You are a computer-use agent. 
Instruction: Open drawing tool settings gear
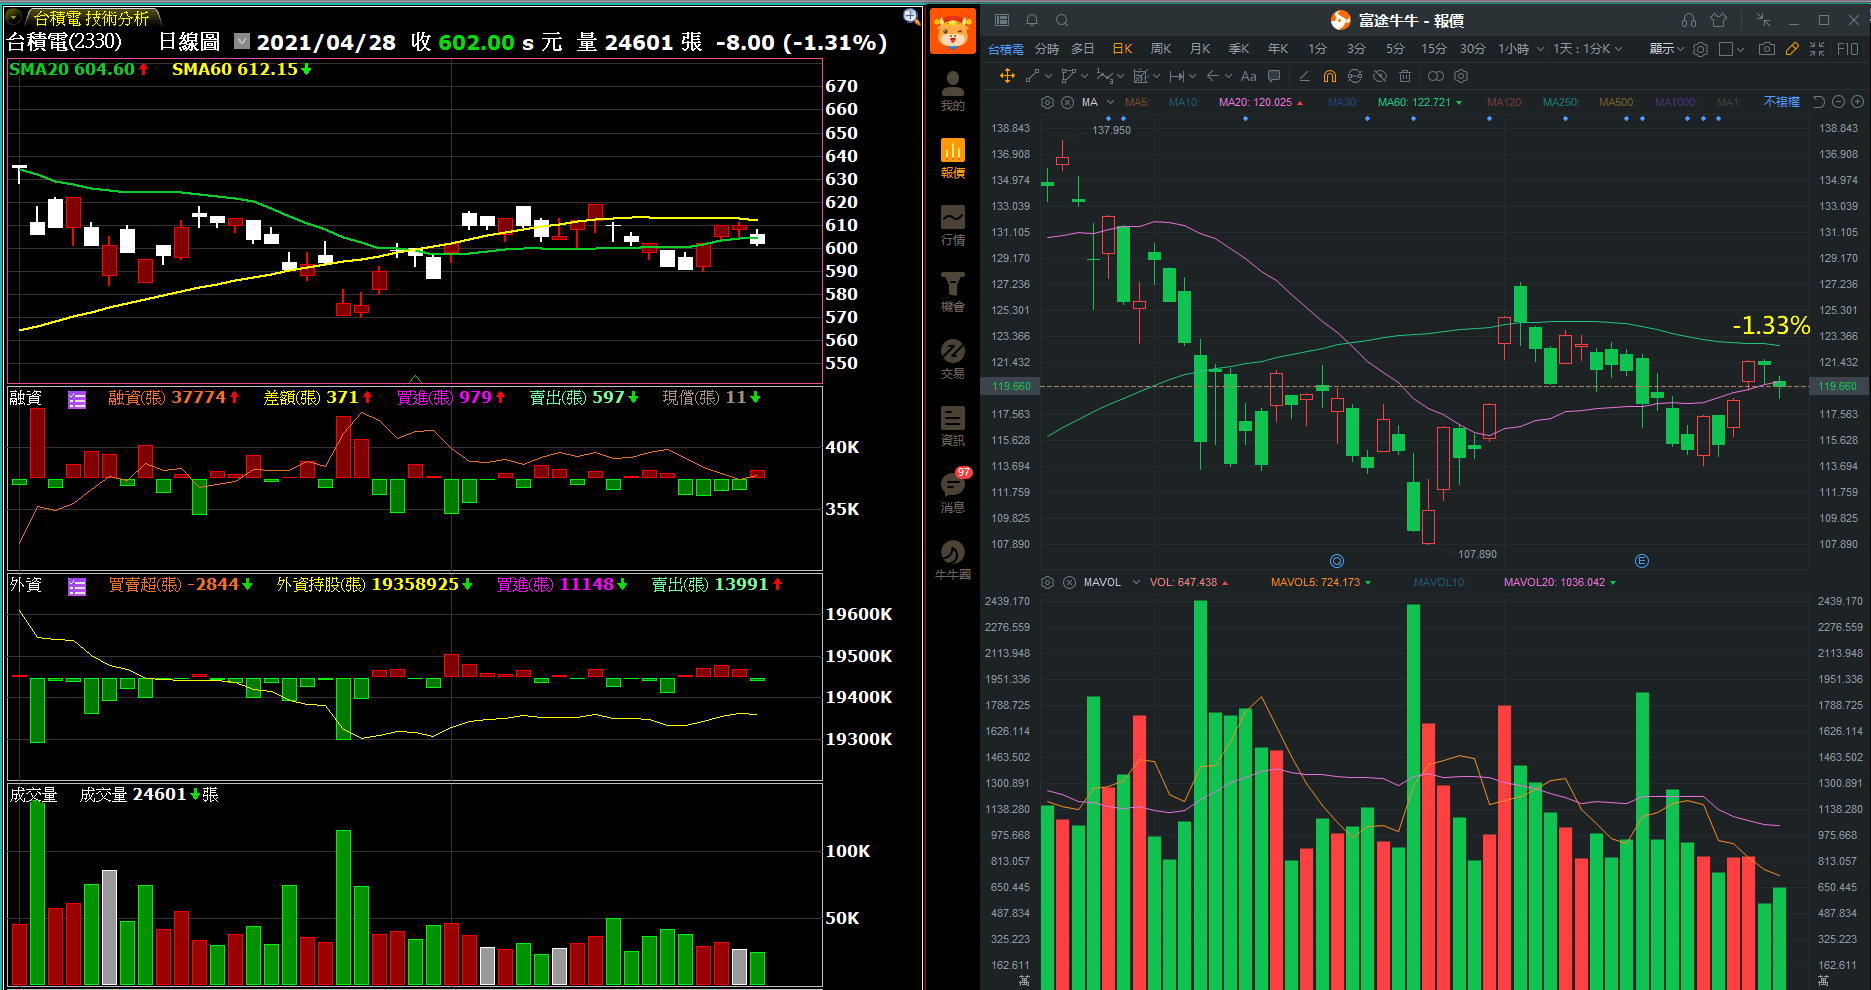pyautogui.click(x=1461, y=76)
